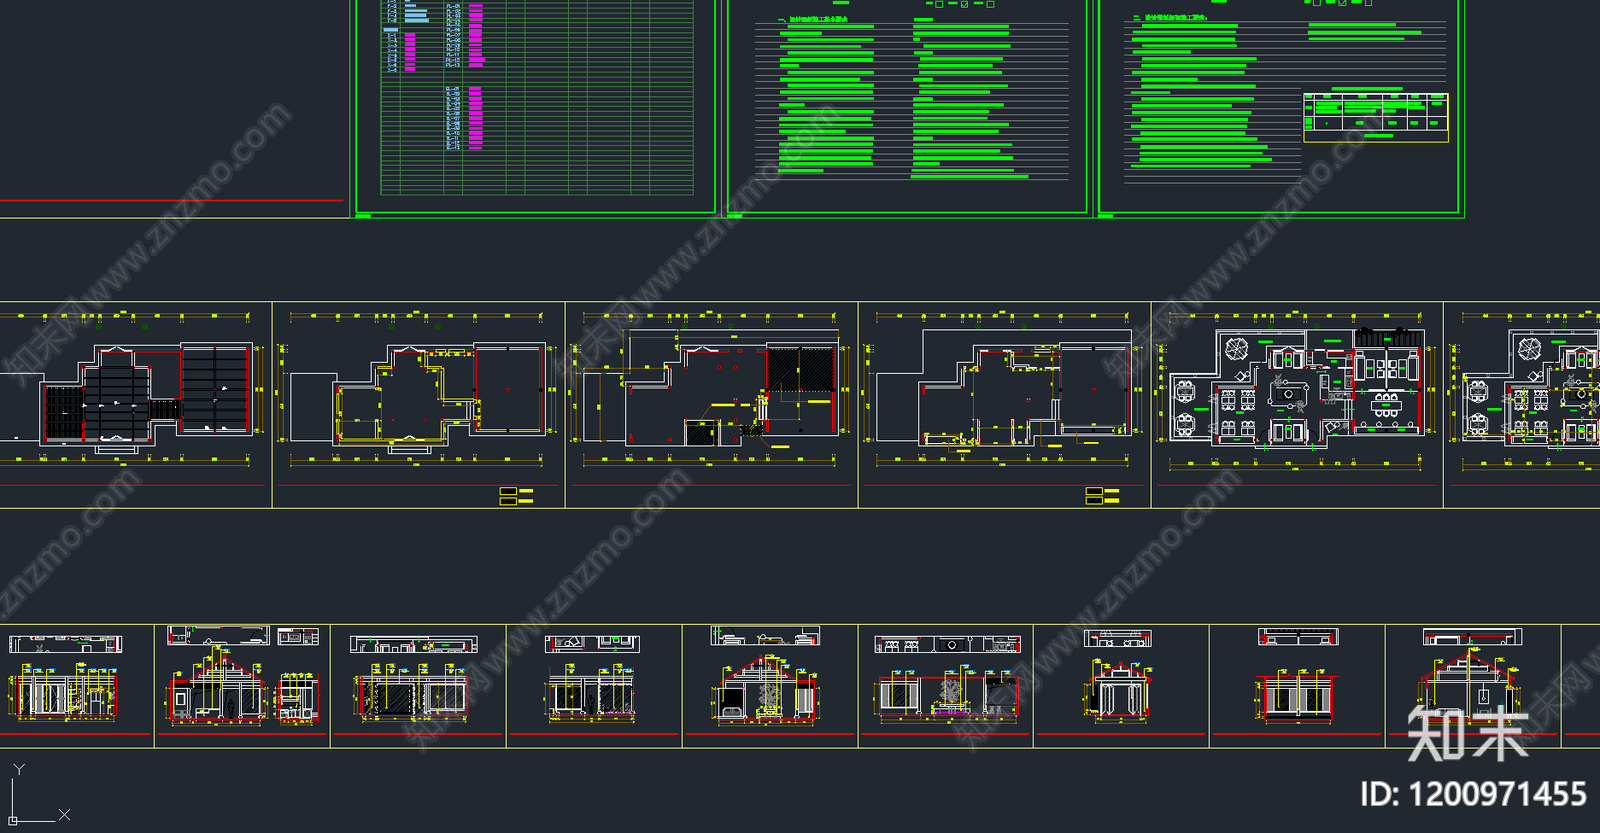1600x833 pixels.
Task: Click first empty box atop middle notes sheet
Action: pyautogui.click(x=939, y=4)
